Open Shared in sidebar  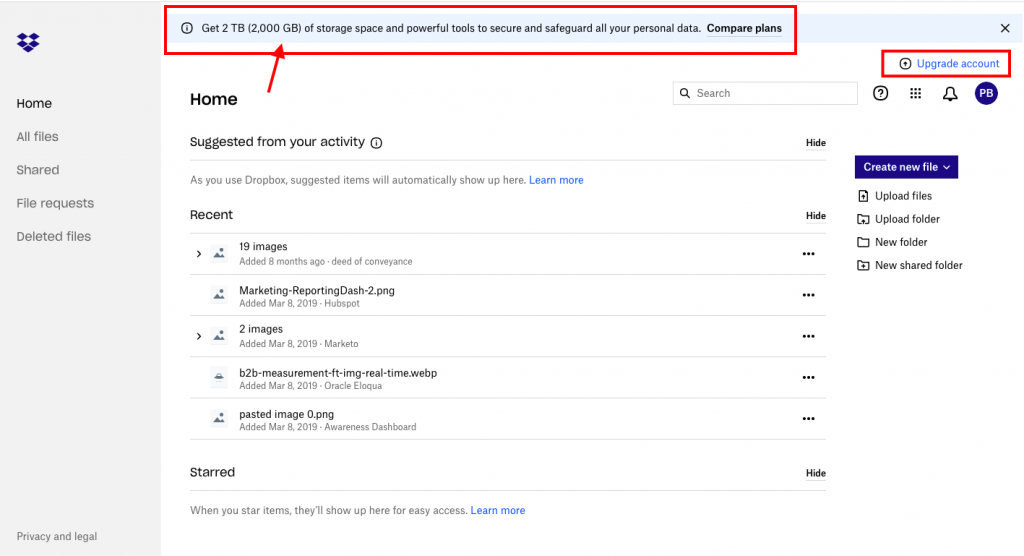[x=38, y=170]
